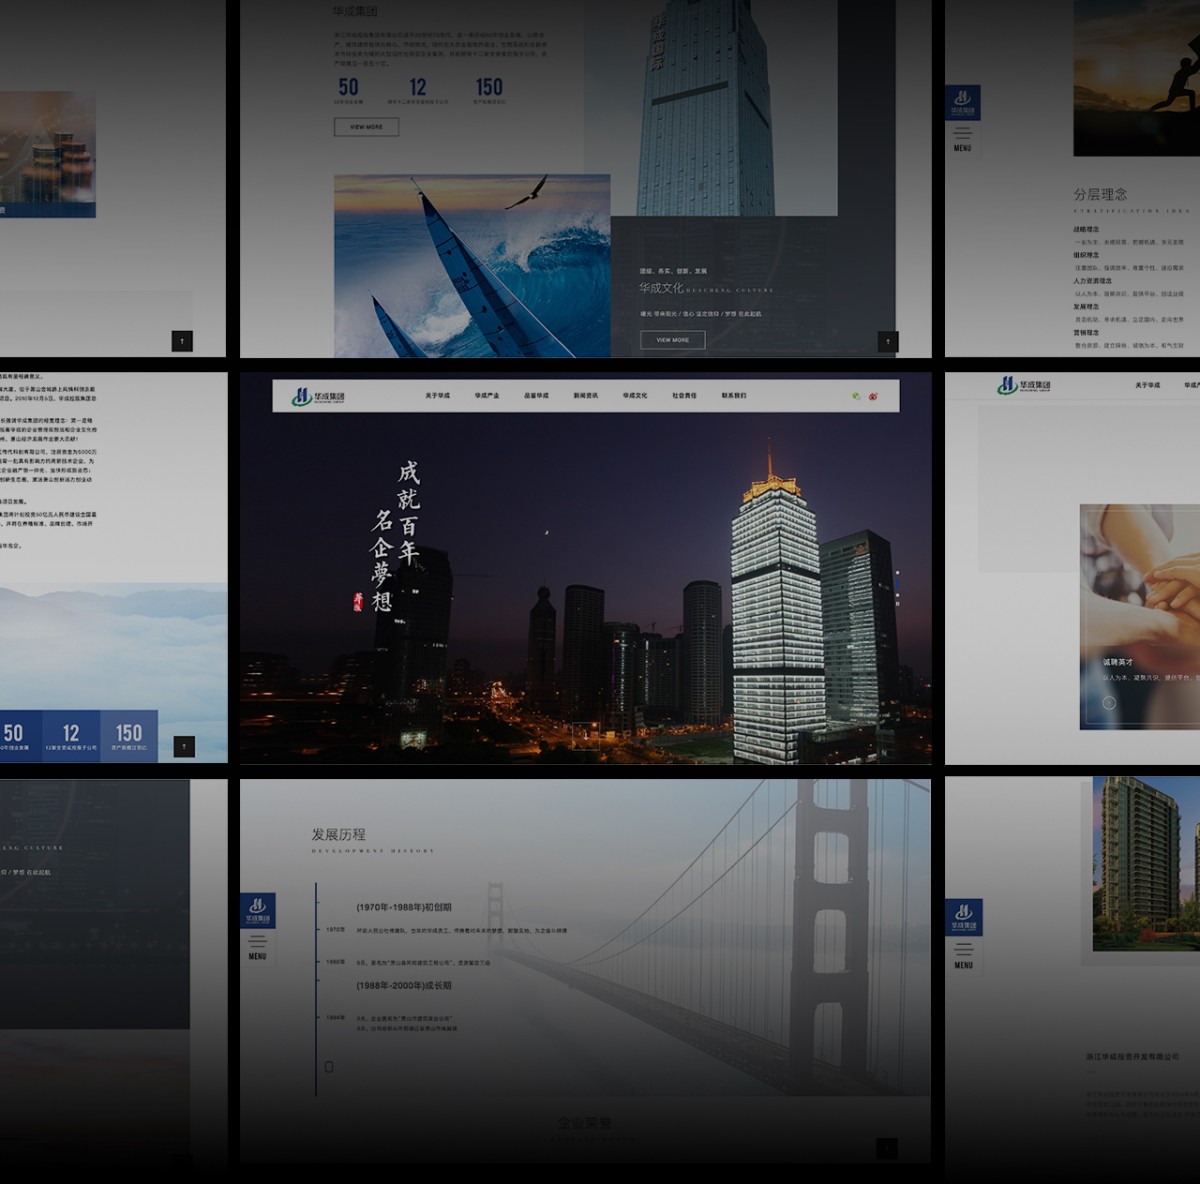
Task: Open the MENU hamburger beside the apartment image
Action: tap(963, 953)
